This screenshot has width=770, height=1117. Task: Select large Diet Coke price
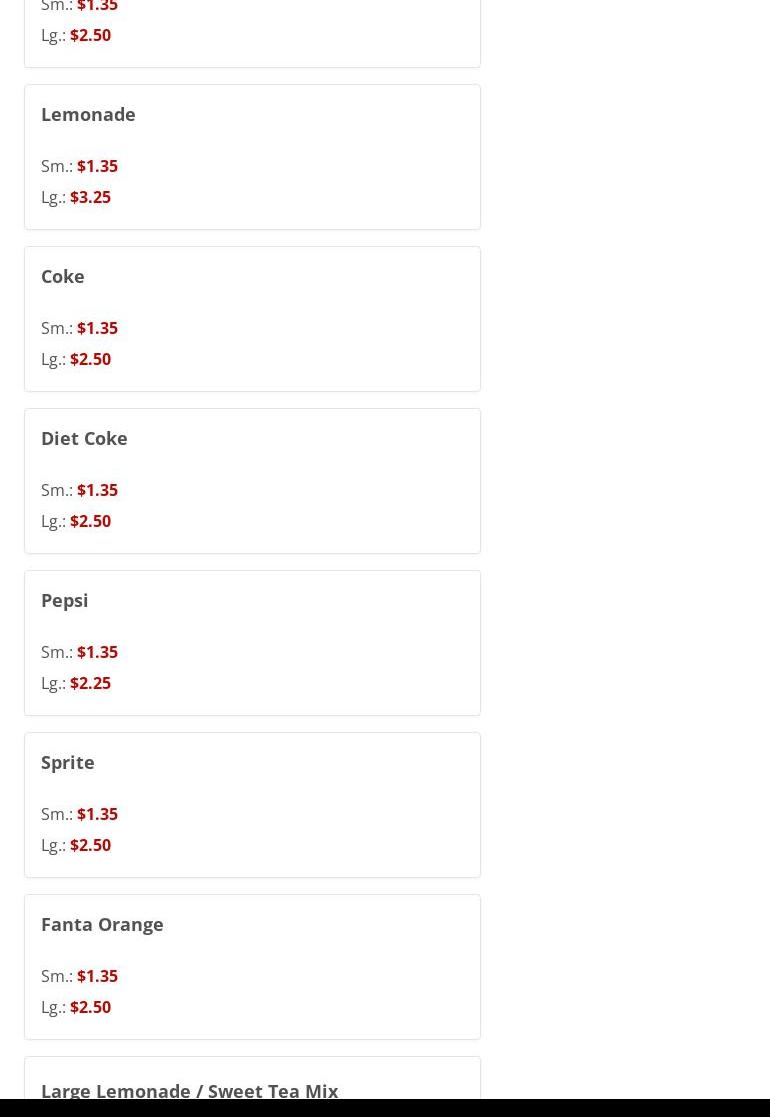click(x=90, y=521)
